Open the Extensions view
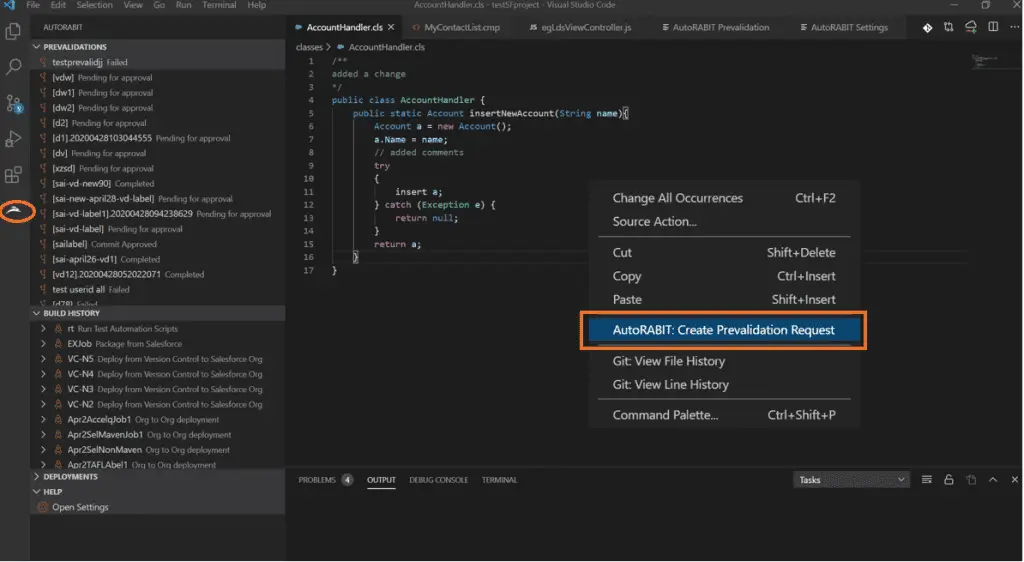The image size is (1024, 562). click(x=13, y=175)
